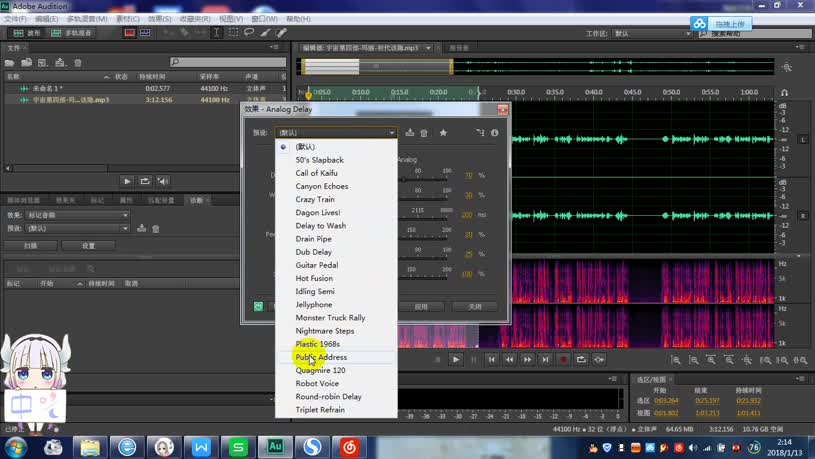The image size is (815, 459).
Task: Favorite star icon in Analog Delay dialog
Action: [443, 133]
